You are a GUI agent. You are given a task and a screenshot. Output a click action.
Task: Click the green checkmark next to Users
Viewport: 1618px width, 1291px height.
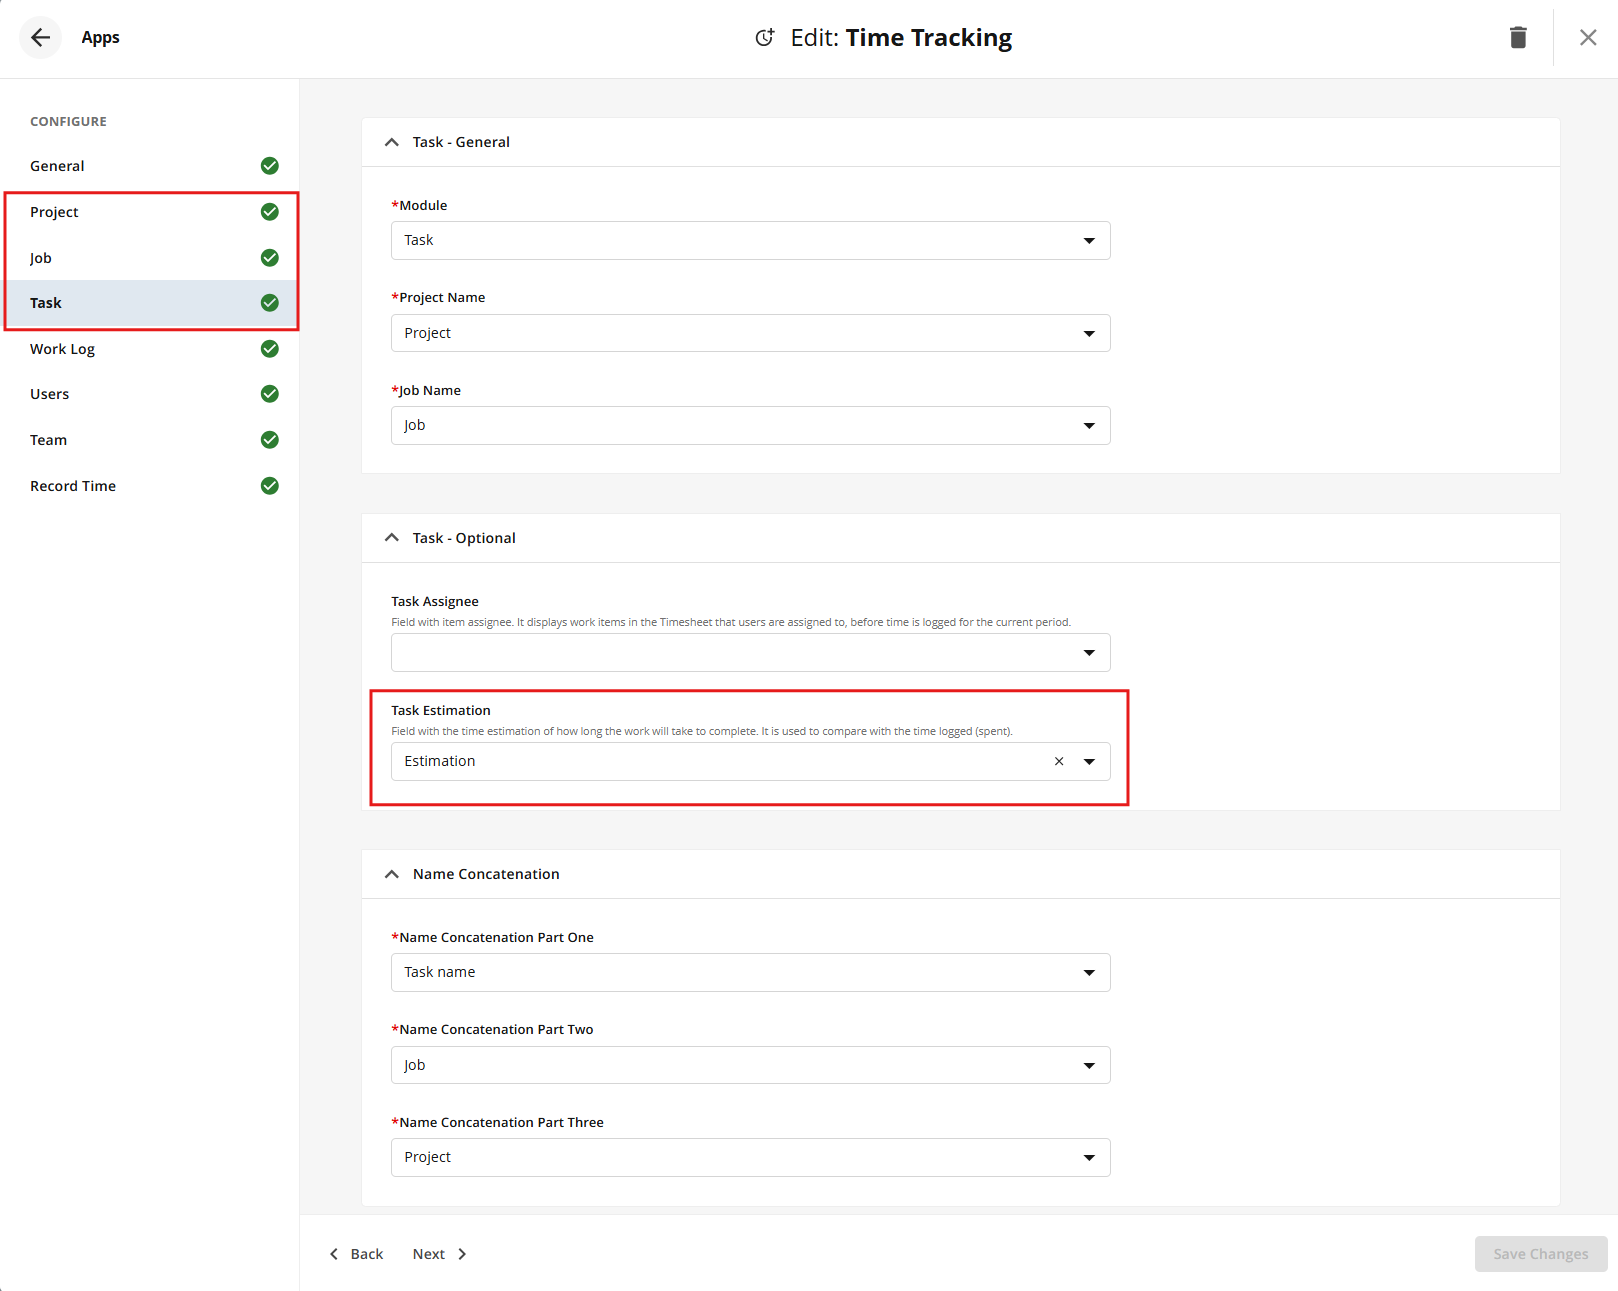(x=270, y=394)
